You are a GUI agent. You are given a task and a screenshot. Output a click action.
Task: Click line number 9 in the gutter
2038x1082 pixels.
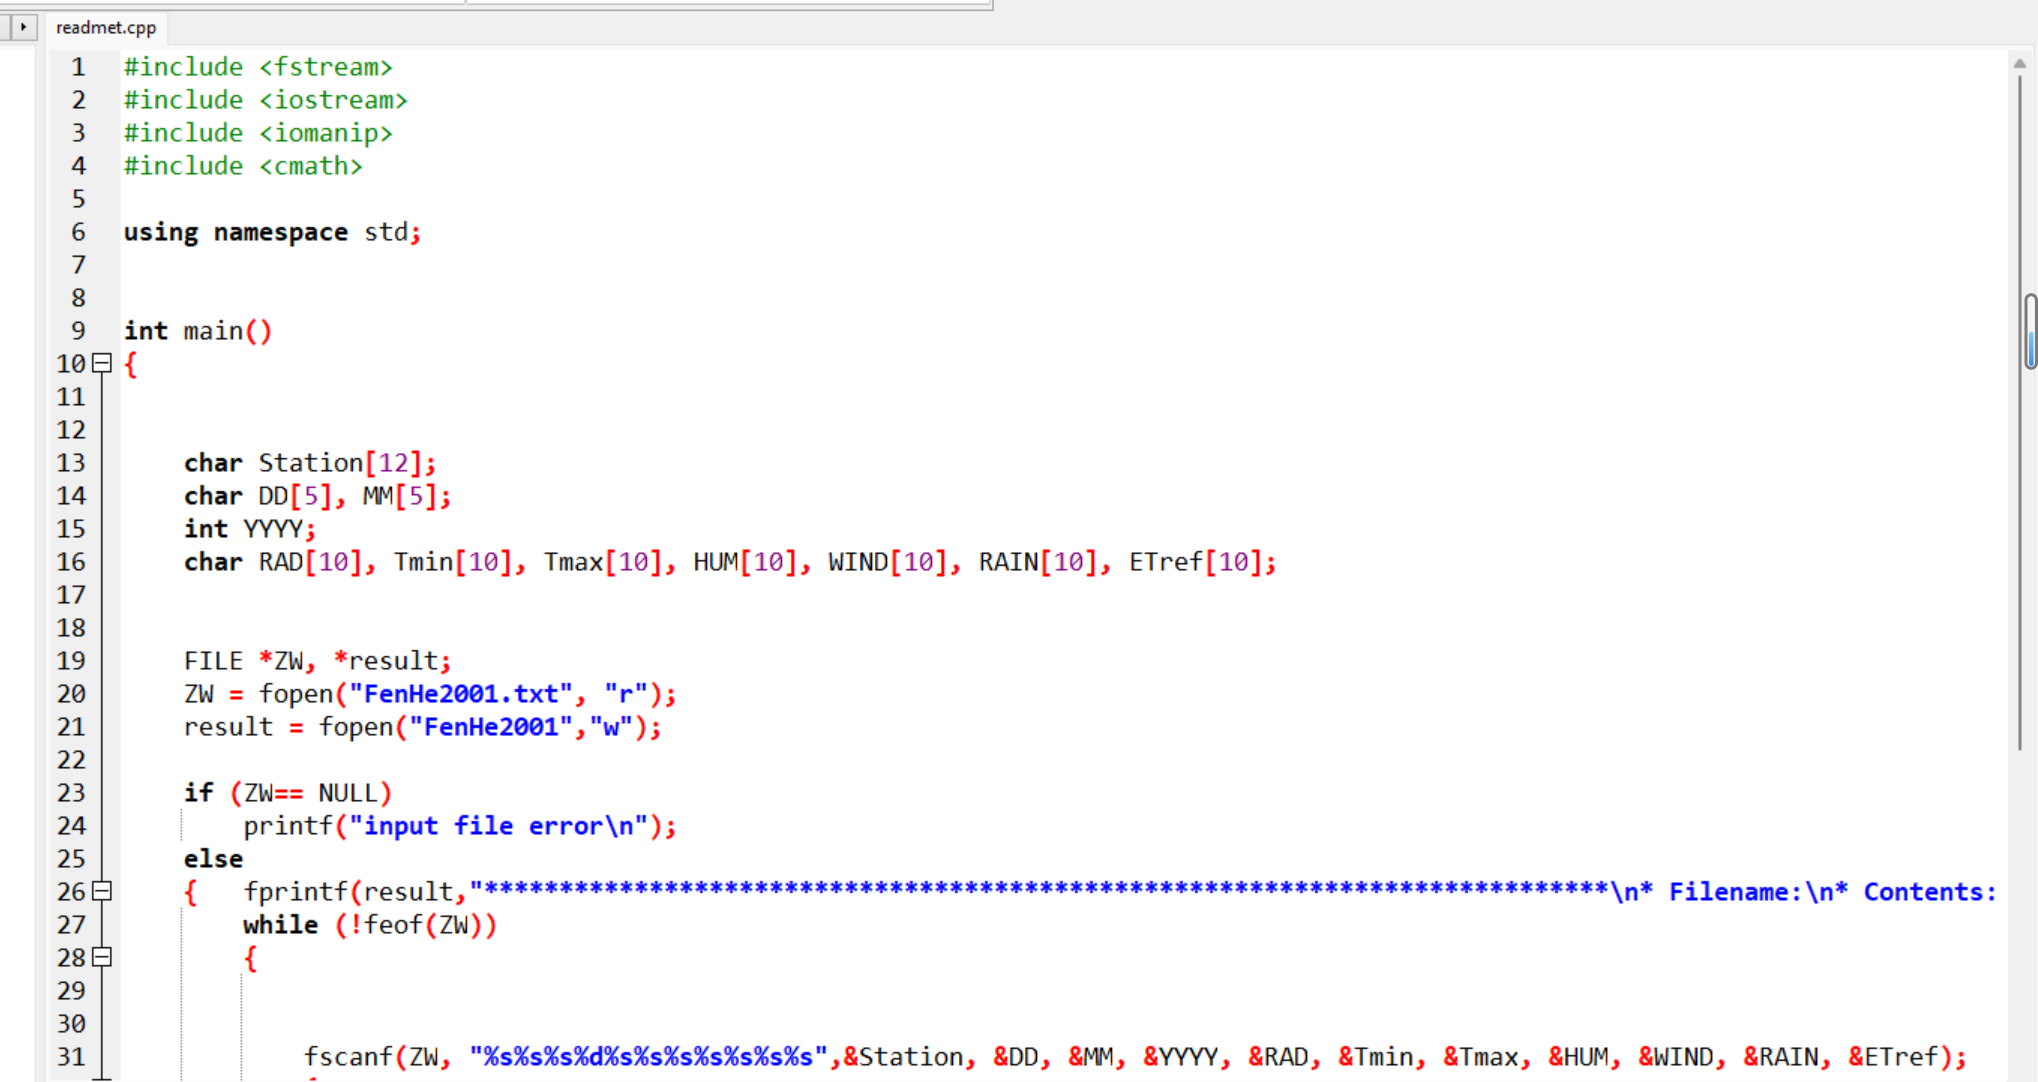pyautogui.click(x=78, y=331)
